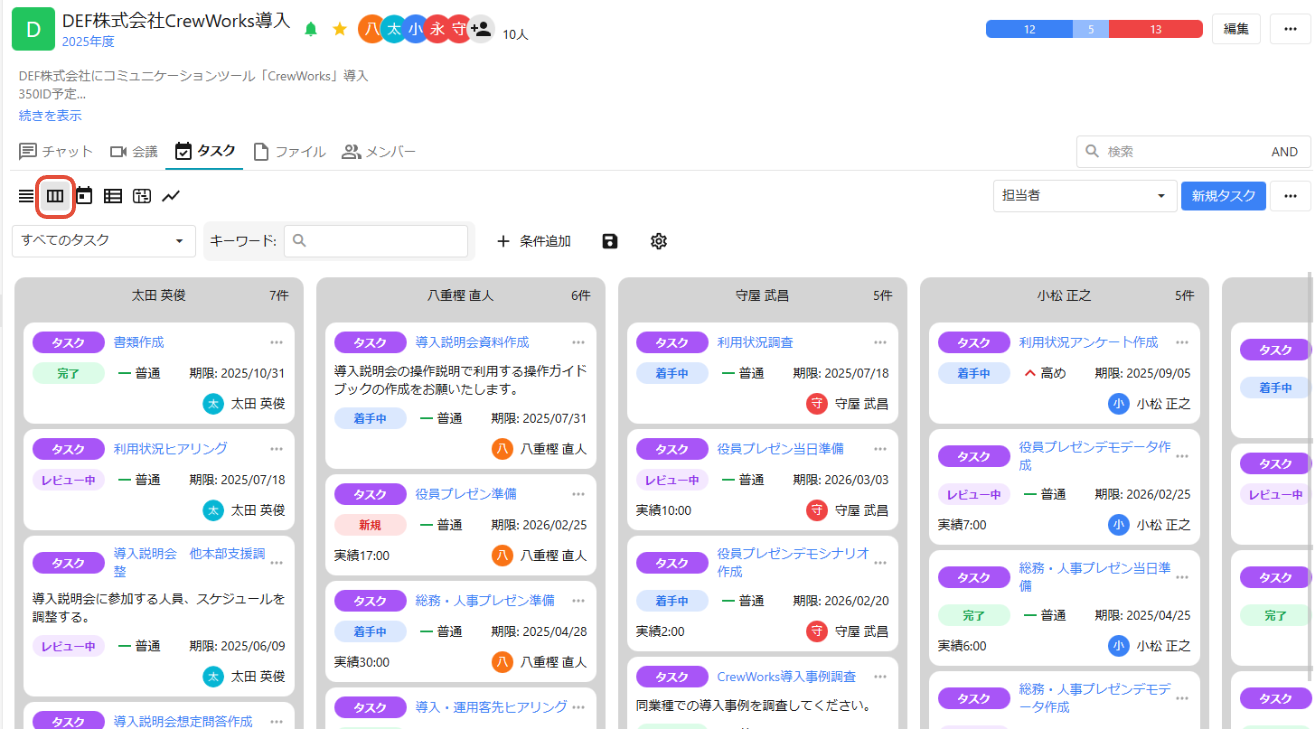Screen dimensions: 1315x729
Task: Open the menu on CrewWorks導入事例調査 card
Action: (880, 677)
